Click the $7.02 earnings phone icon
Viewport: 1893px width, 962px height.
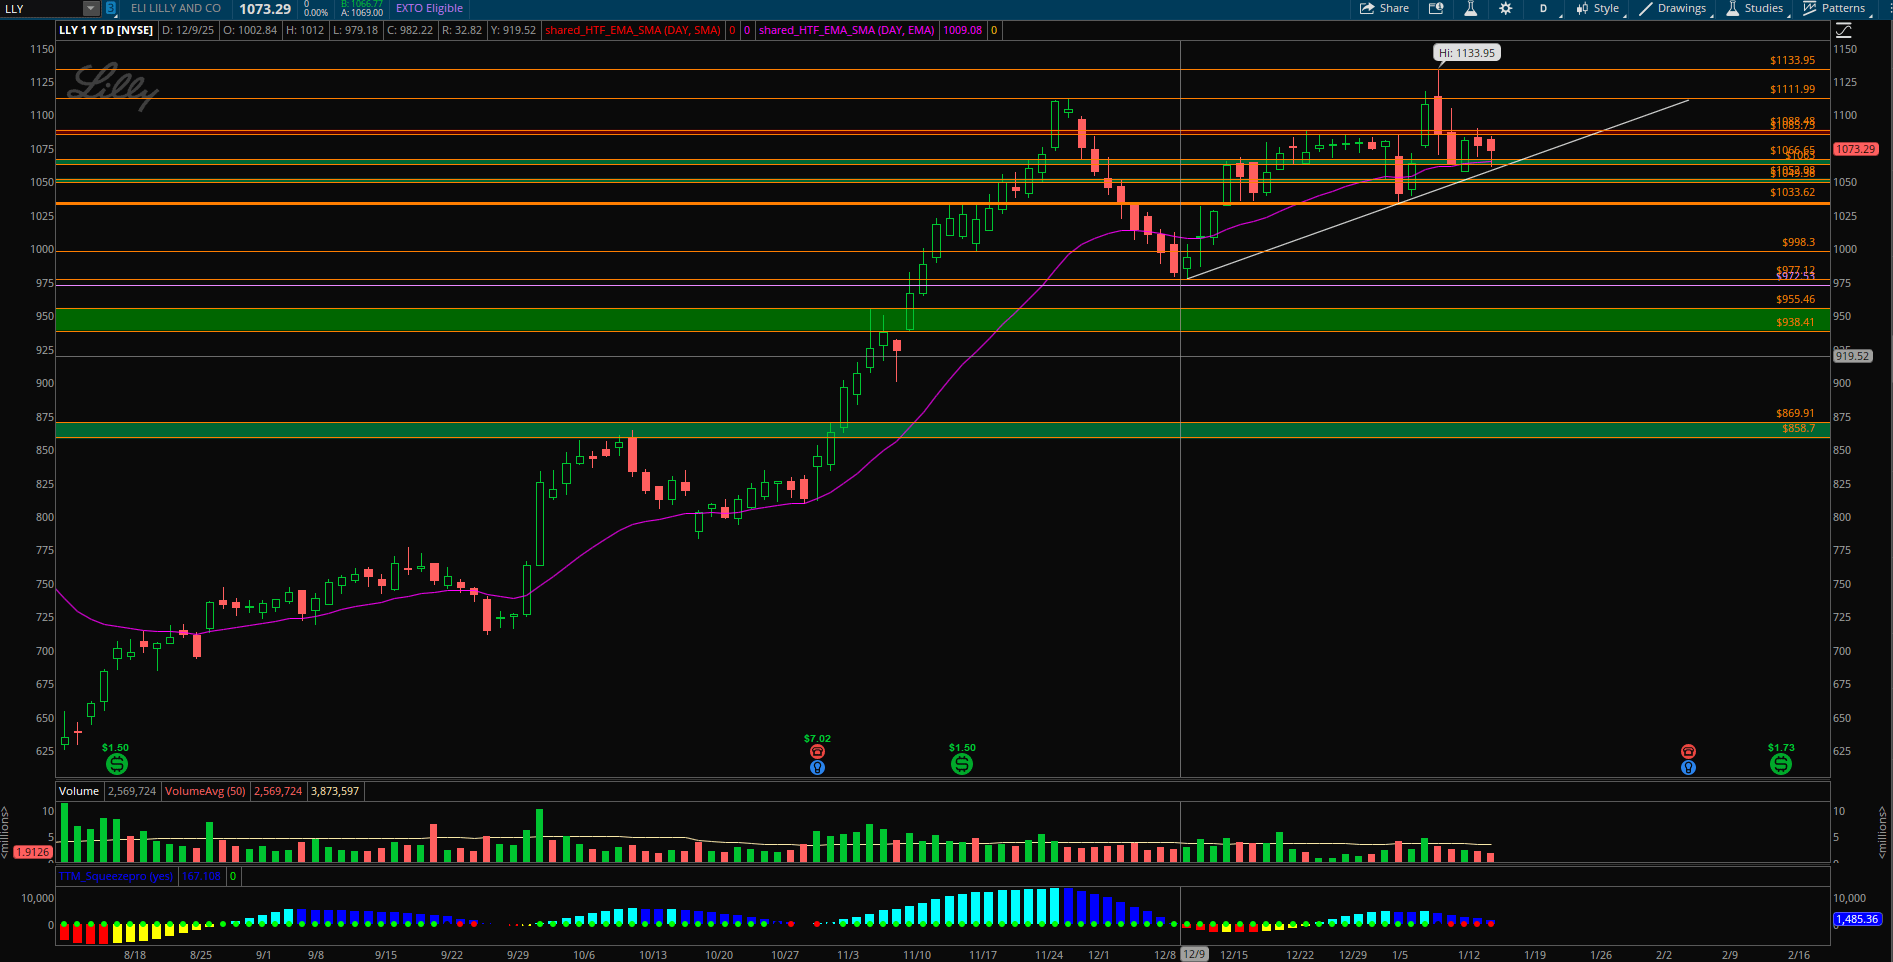pyautogui.click(x=817, y=752)
